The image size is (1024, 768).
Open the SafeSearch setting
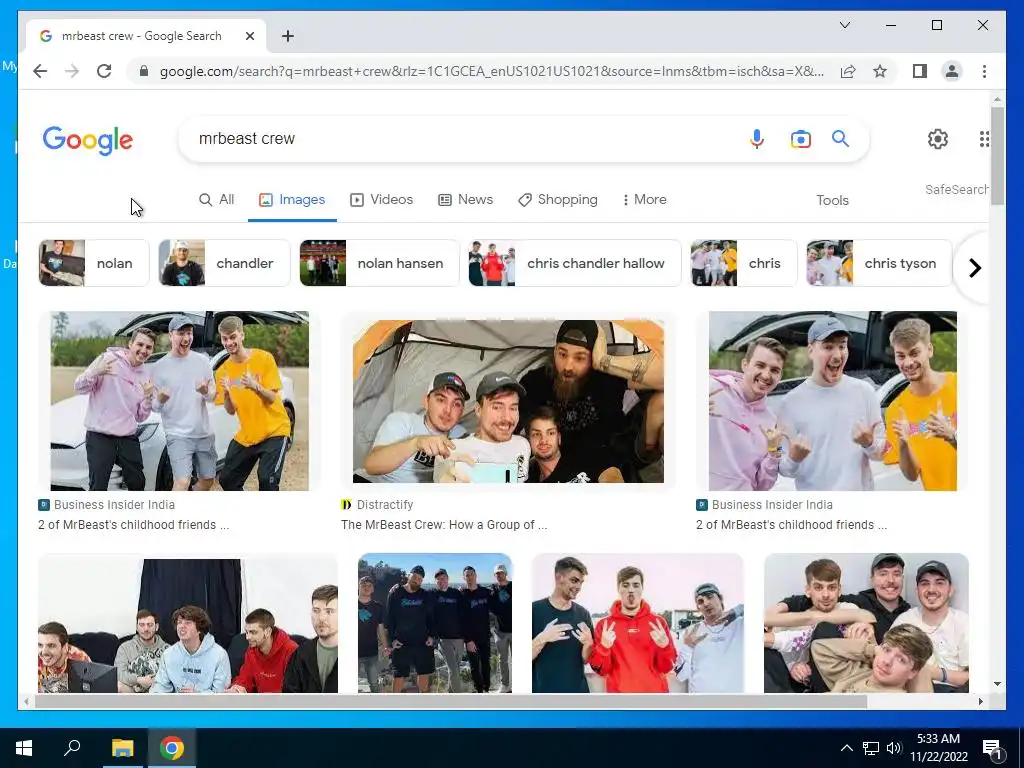coord(956,189)
